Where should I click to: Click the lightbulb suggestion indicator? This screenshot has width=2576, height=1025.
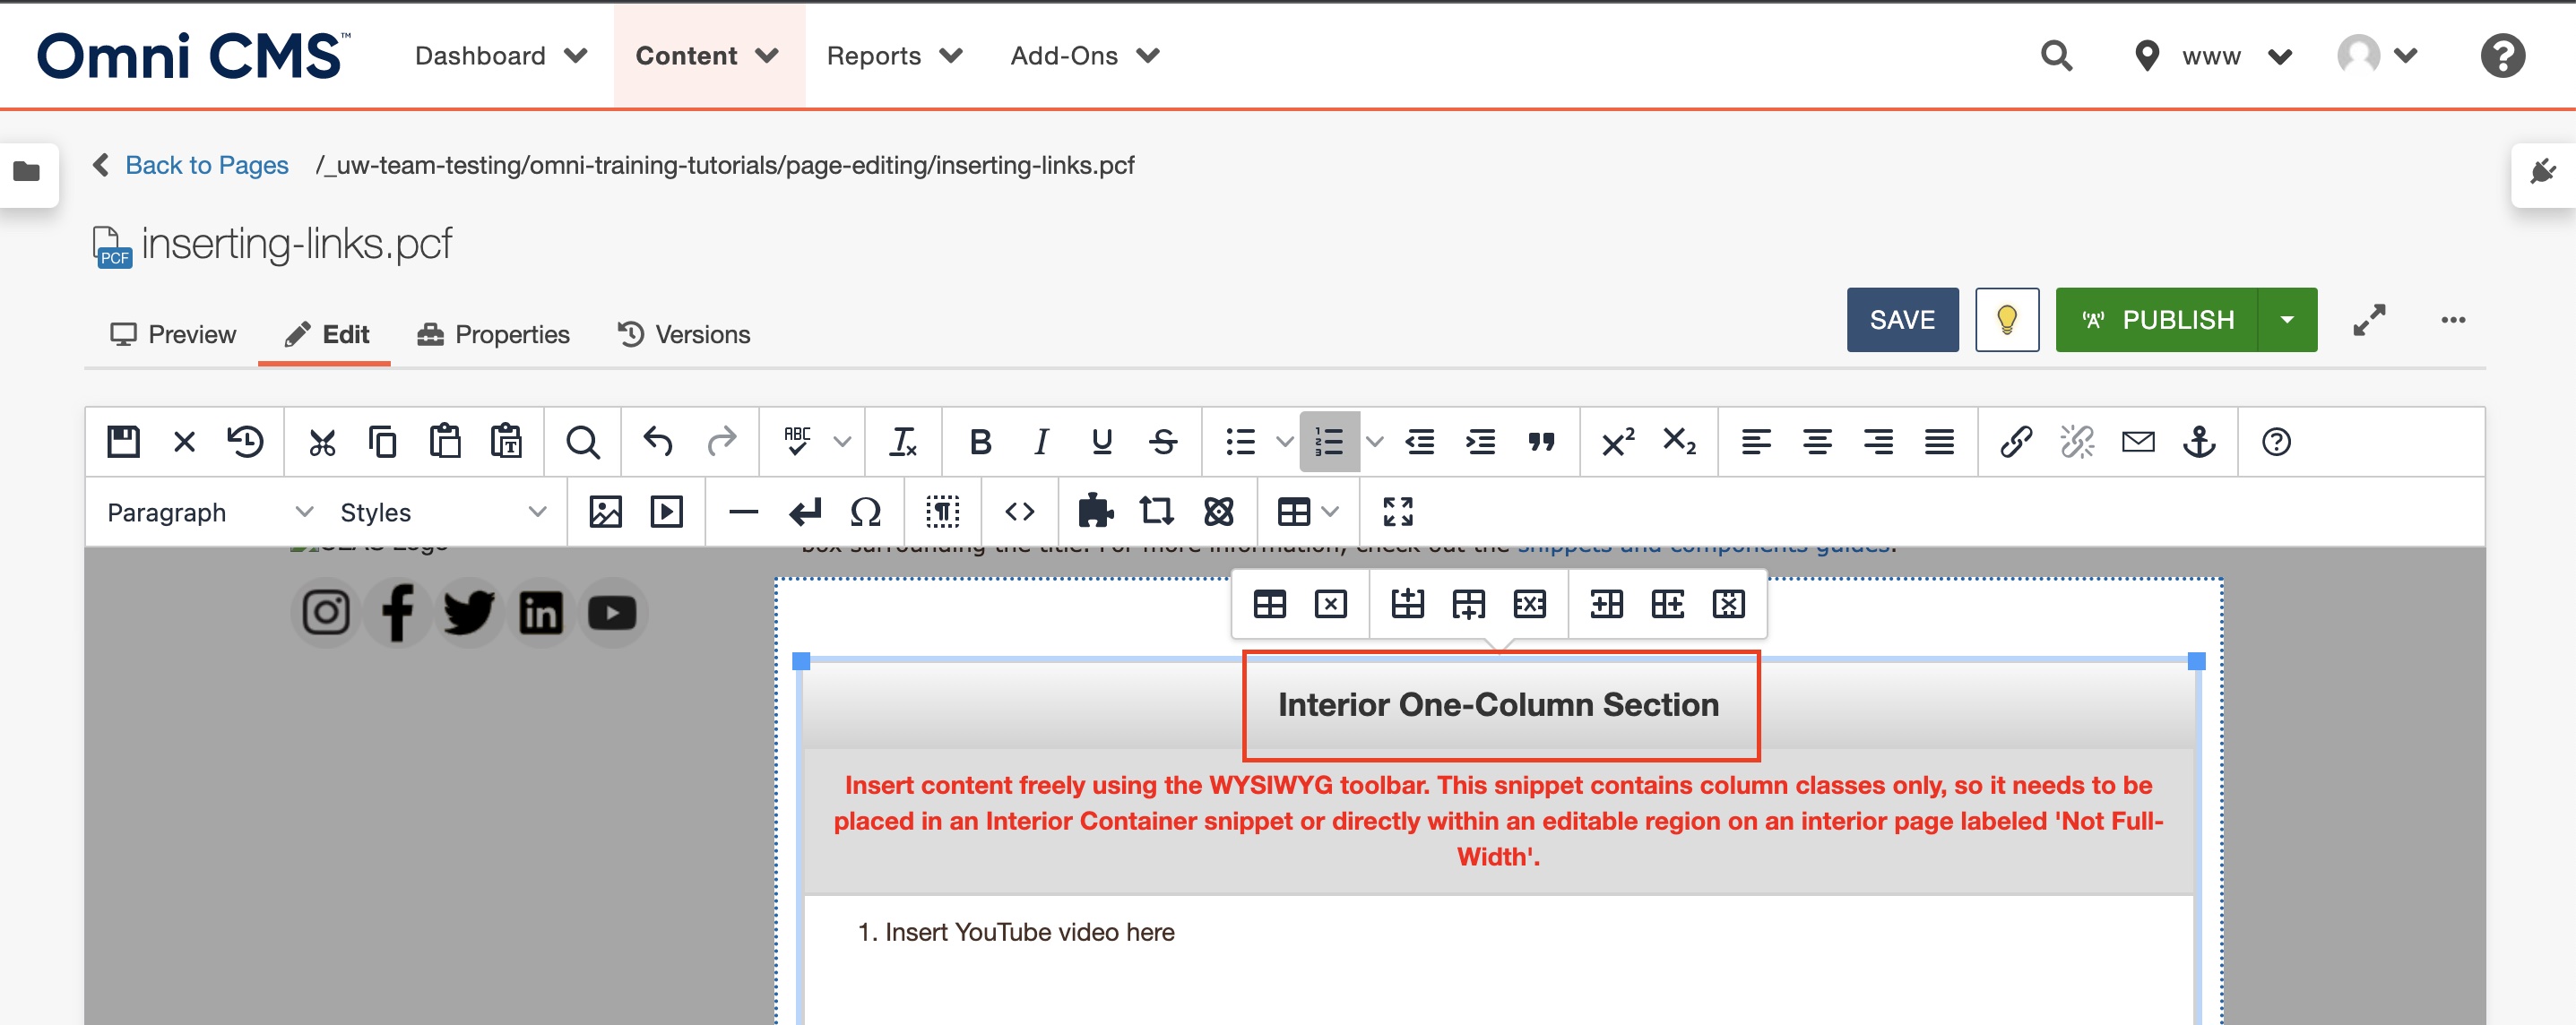coord(2007,320)
